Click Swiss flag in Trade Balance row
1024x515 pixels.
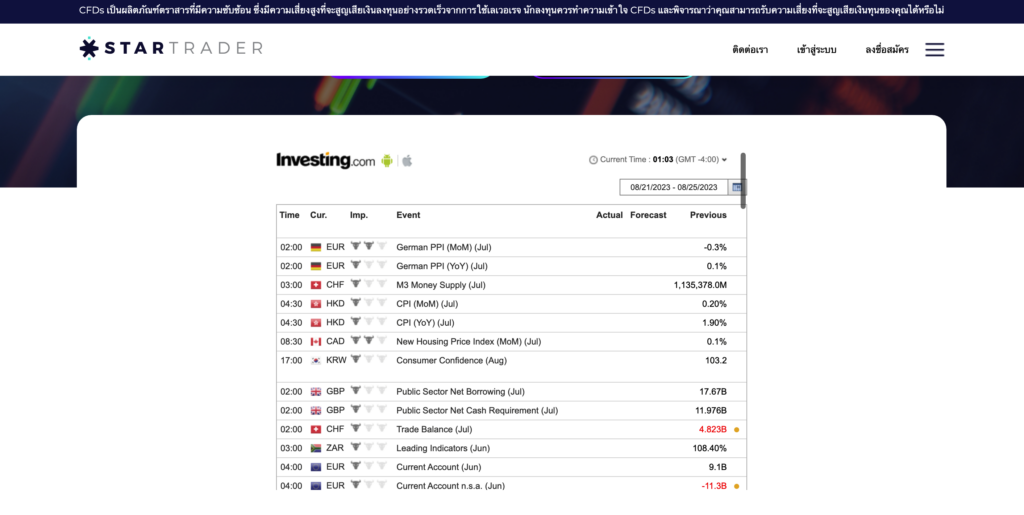[316, 429]
